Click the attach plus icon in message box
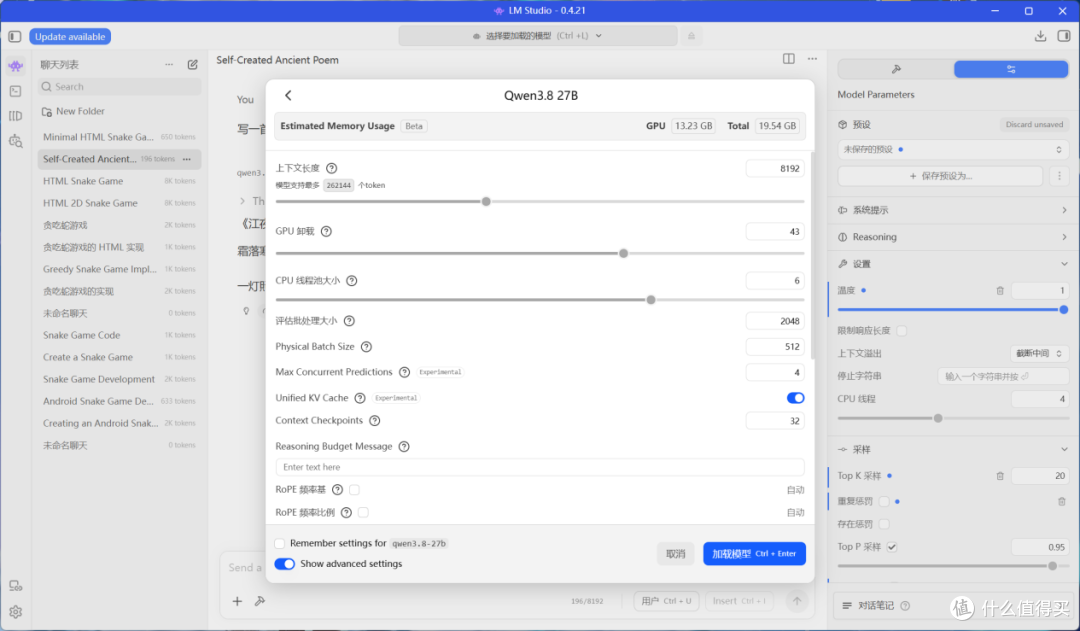Image resolution: width=1080 pixels, height=631 pixels. click(237, 601)
